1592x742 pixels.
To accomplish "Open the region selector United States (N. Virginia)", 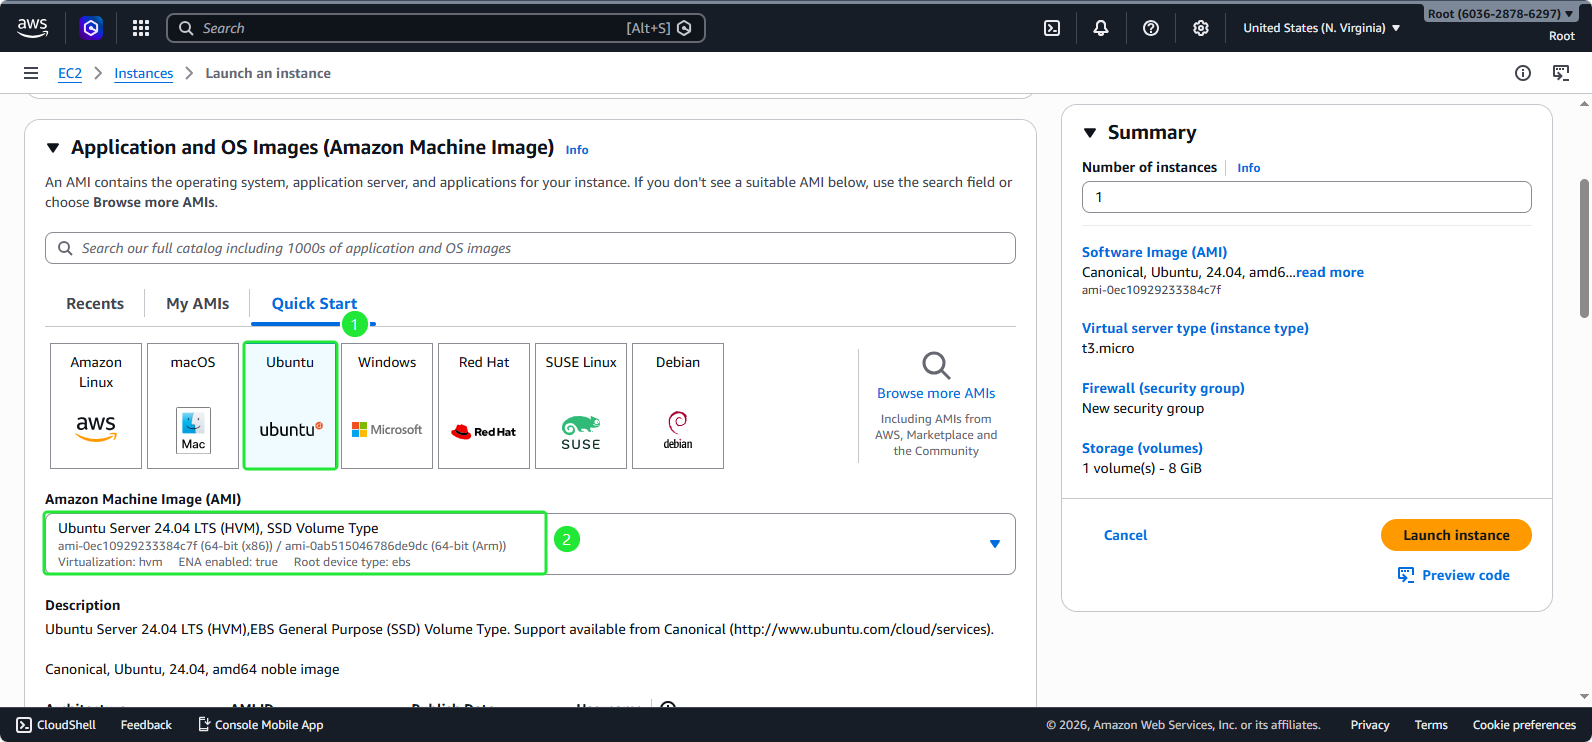I will tap(1322, 28).
